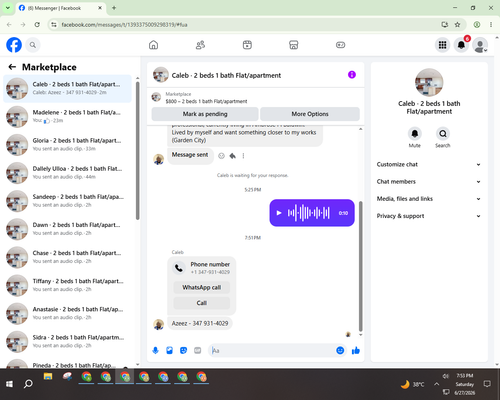Attach a file using the photo icon
This screenshot has height=400, width=500.
pos(169,350)
